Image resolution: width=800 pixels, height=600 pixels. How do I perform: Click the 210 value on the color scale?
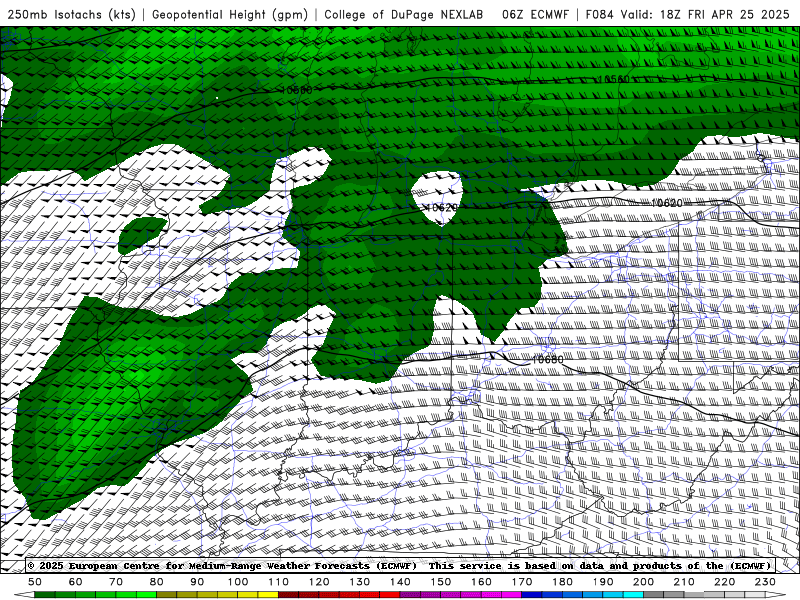coord(684,582)
